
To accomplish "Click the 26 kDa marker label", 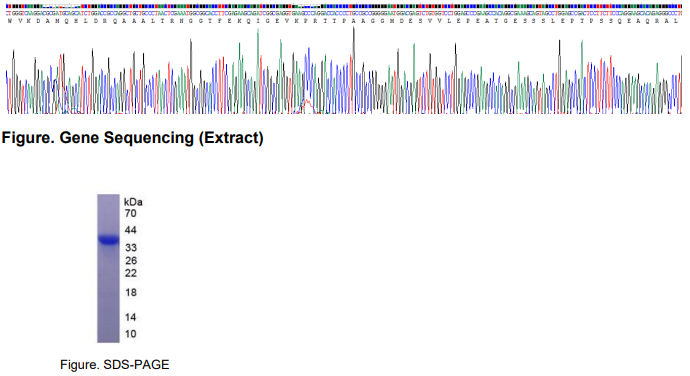I will click(131, 261).
